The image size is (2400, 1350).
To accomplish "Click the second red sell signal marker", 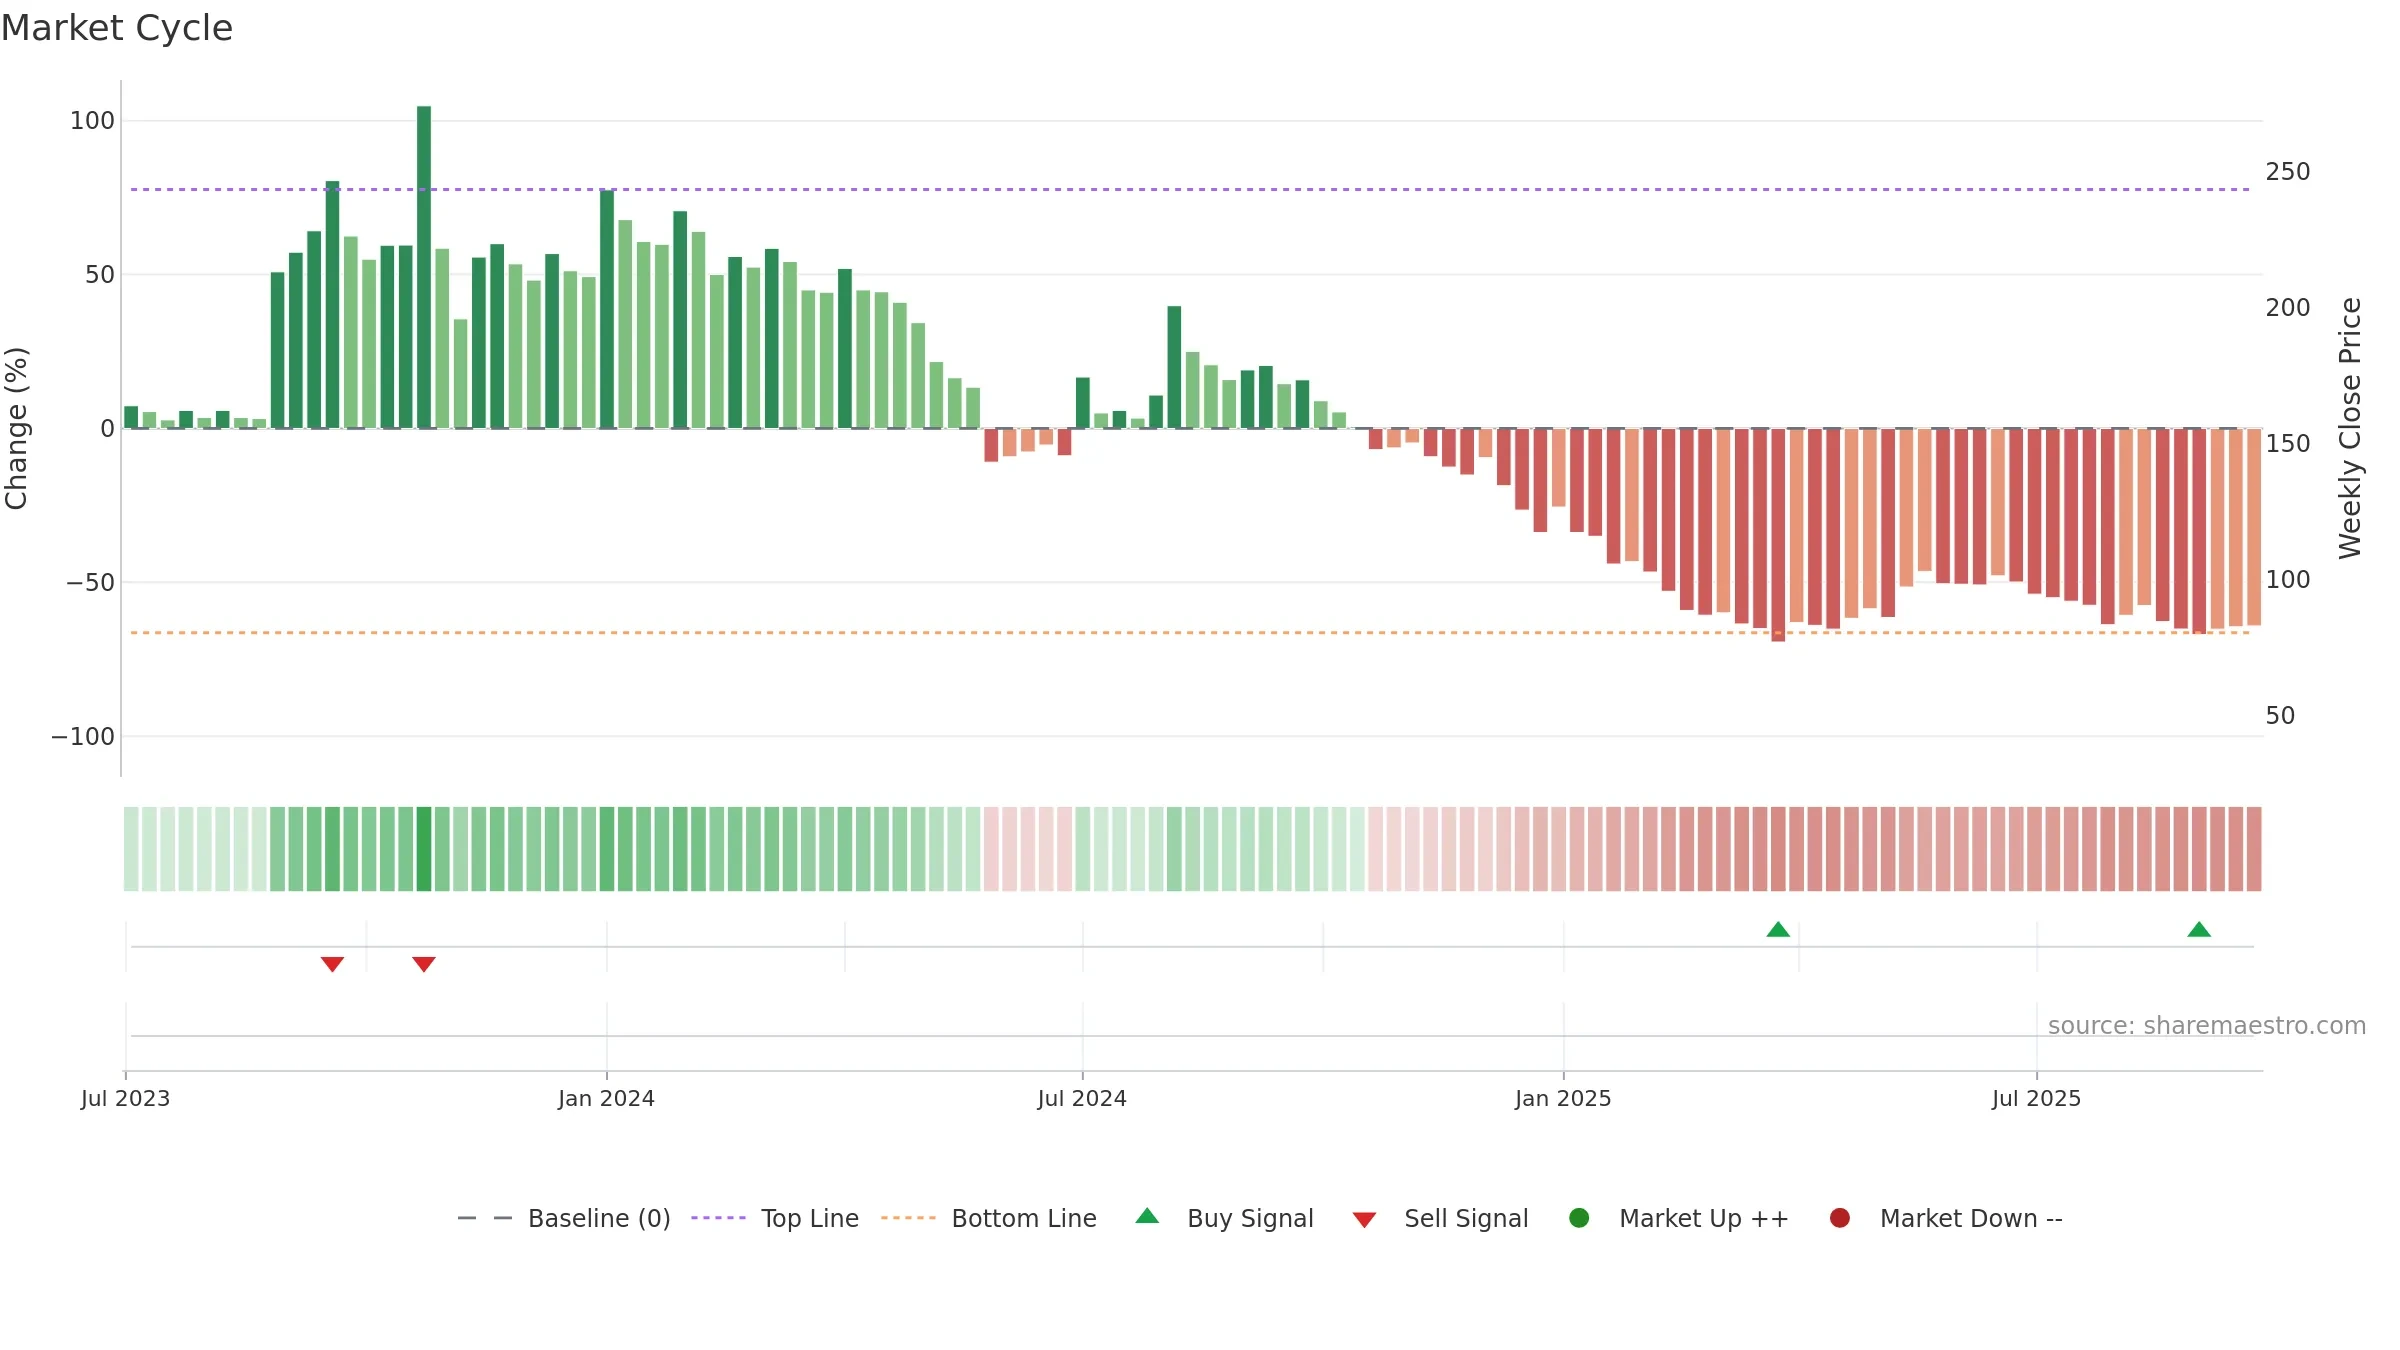I will click(424, 964).
